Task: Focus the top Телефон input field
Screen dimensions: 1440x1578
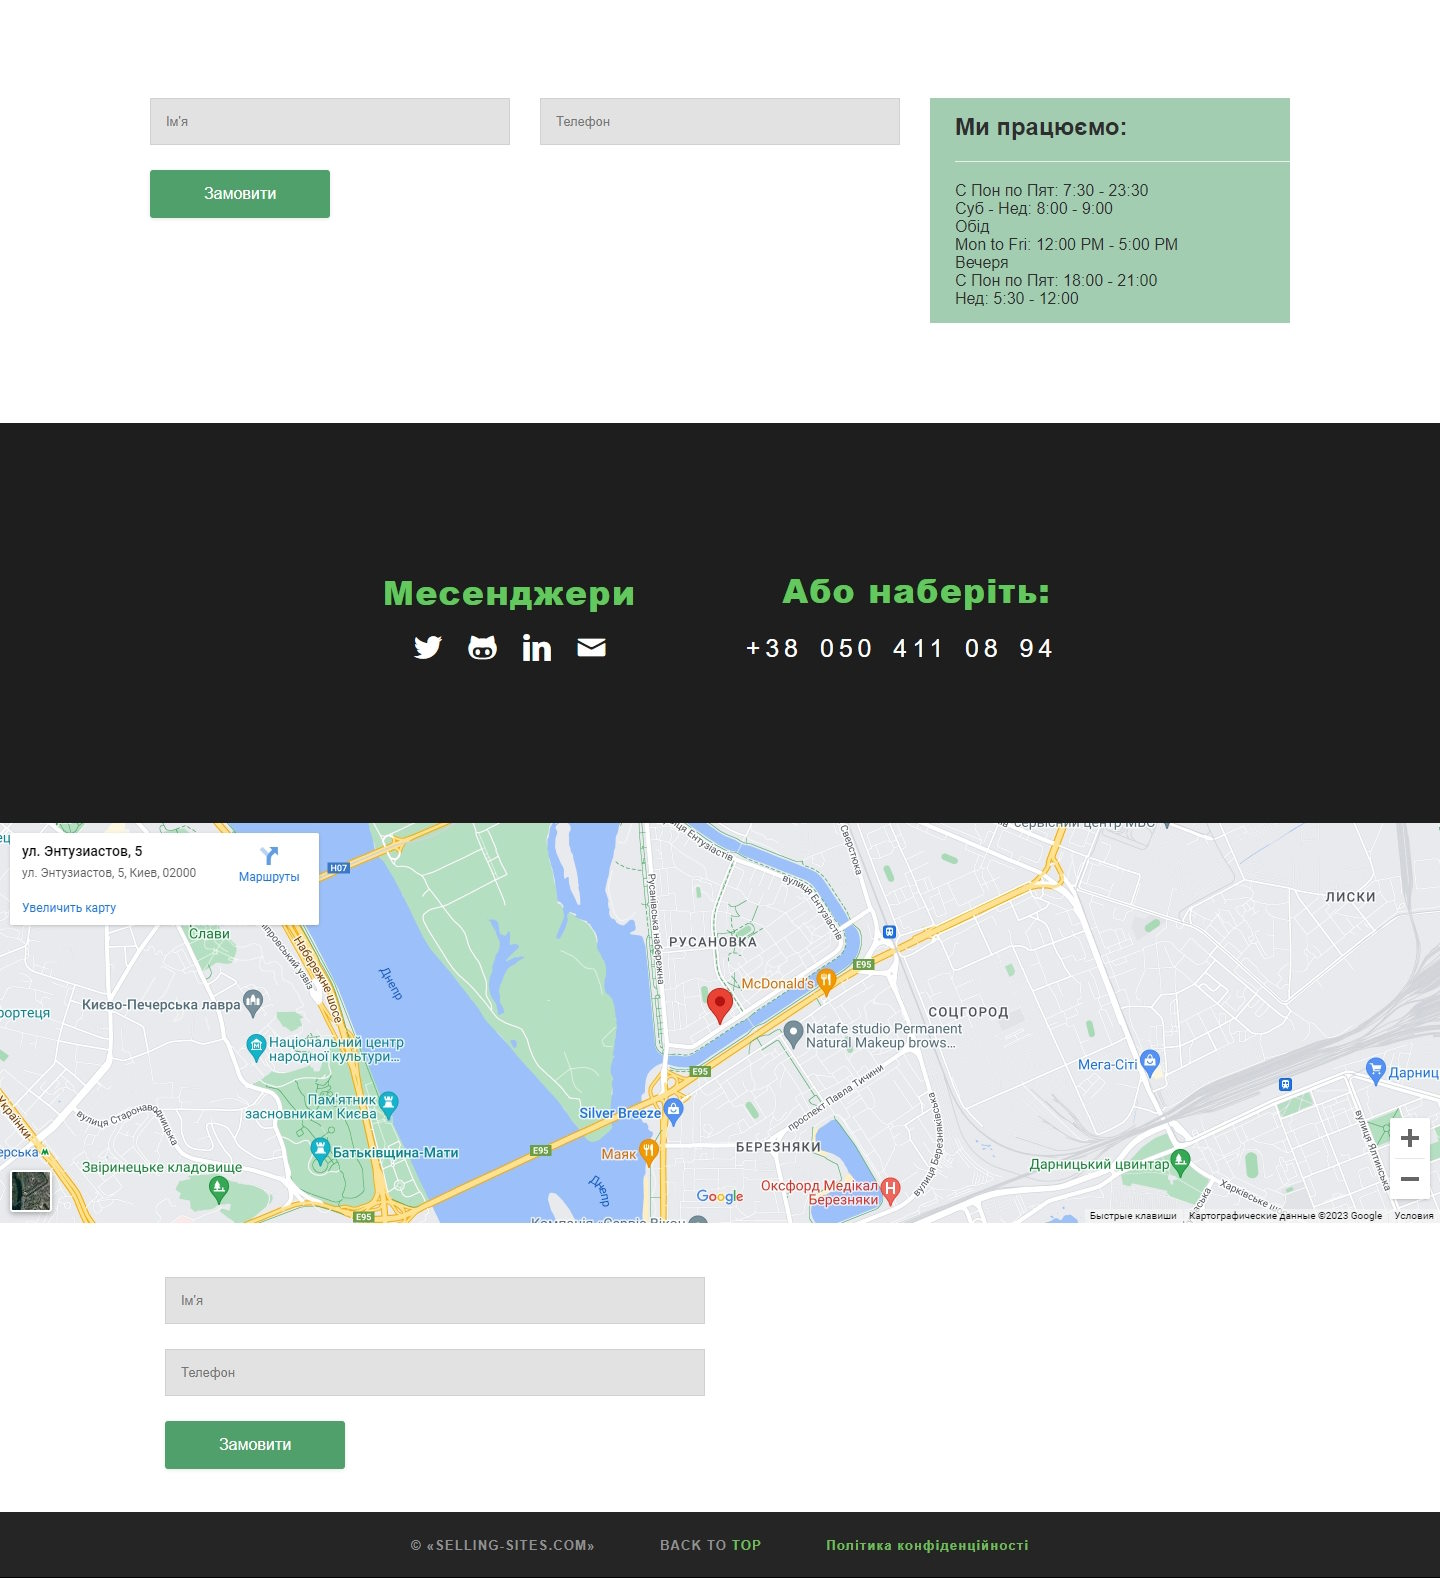Action: 720,121
